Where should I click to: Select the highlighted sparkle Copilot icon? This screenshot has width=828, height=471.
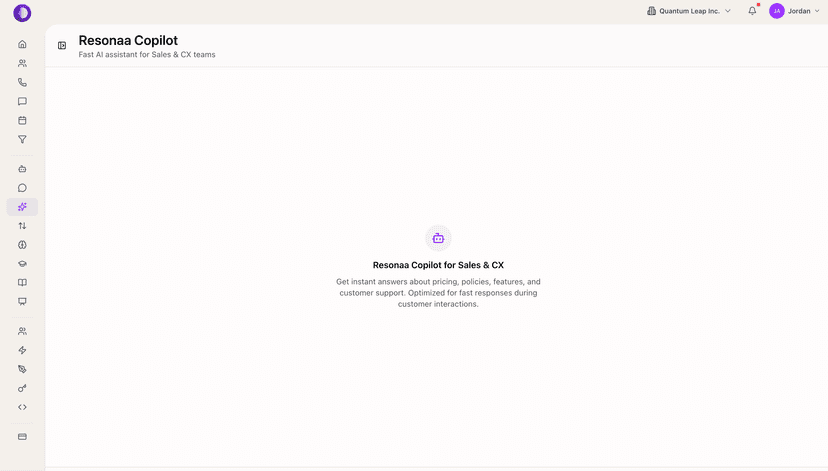click(x=22, y=207)
